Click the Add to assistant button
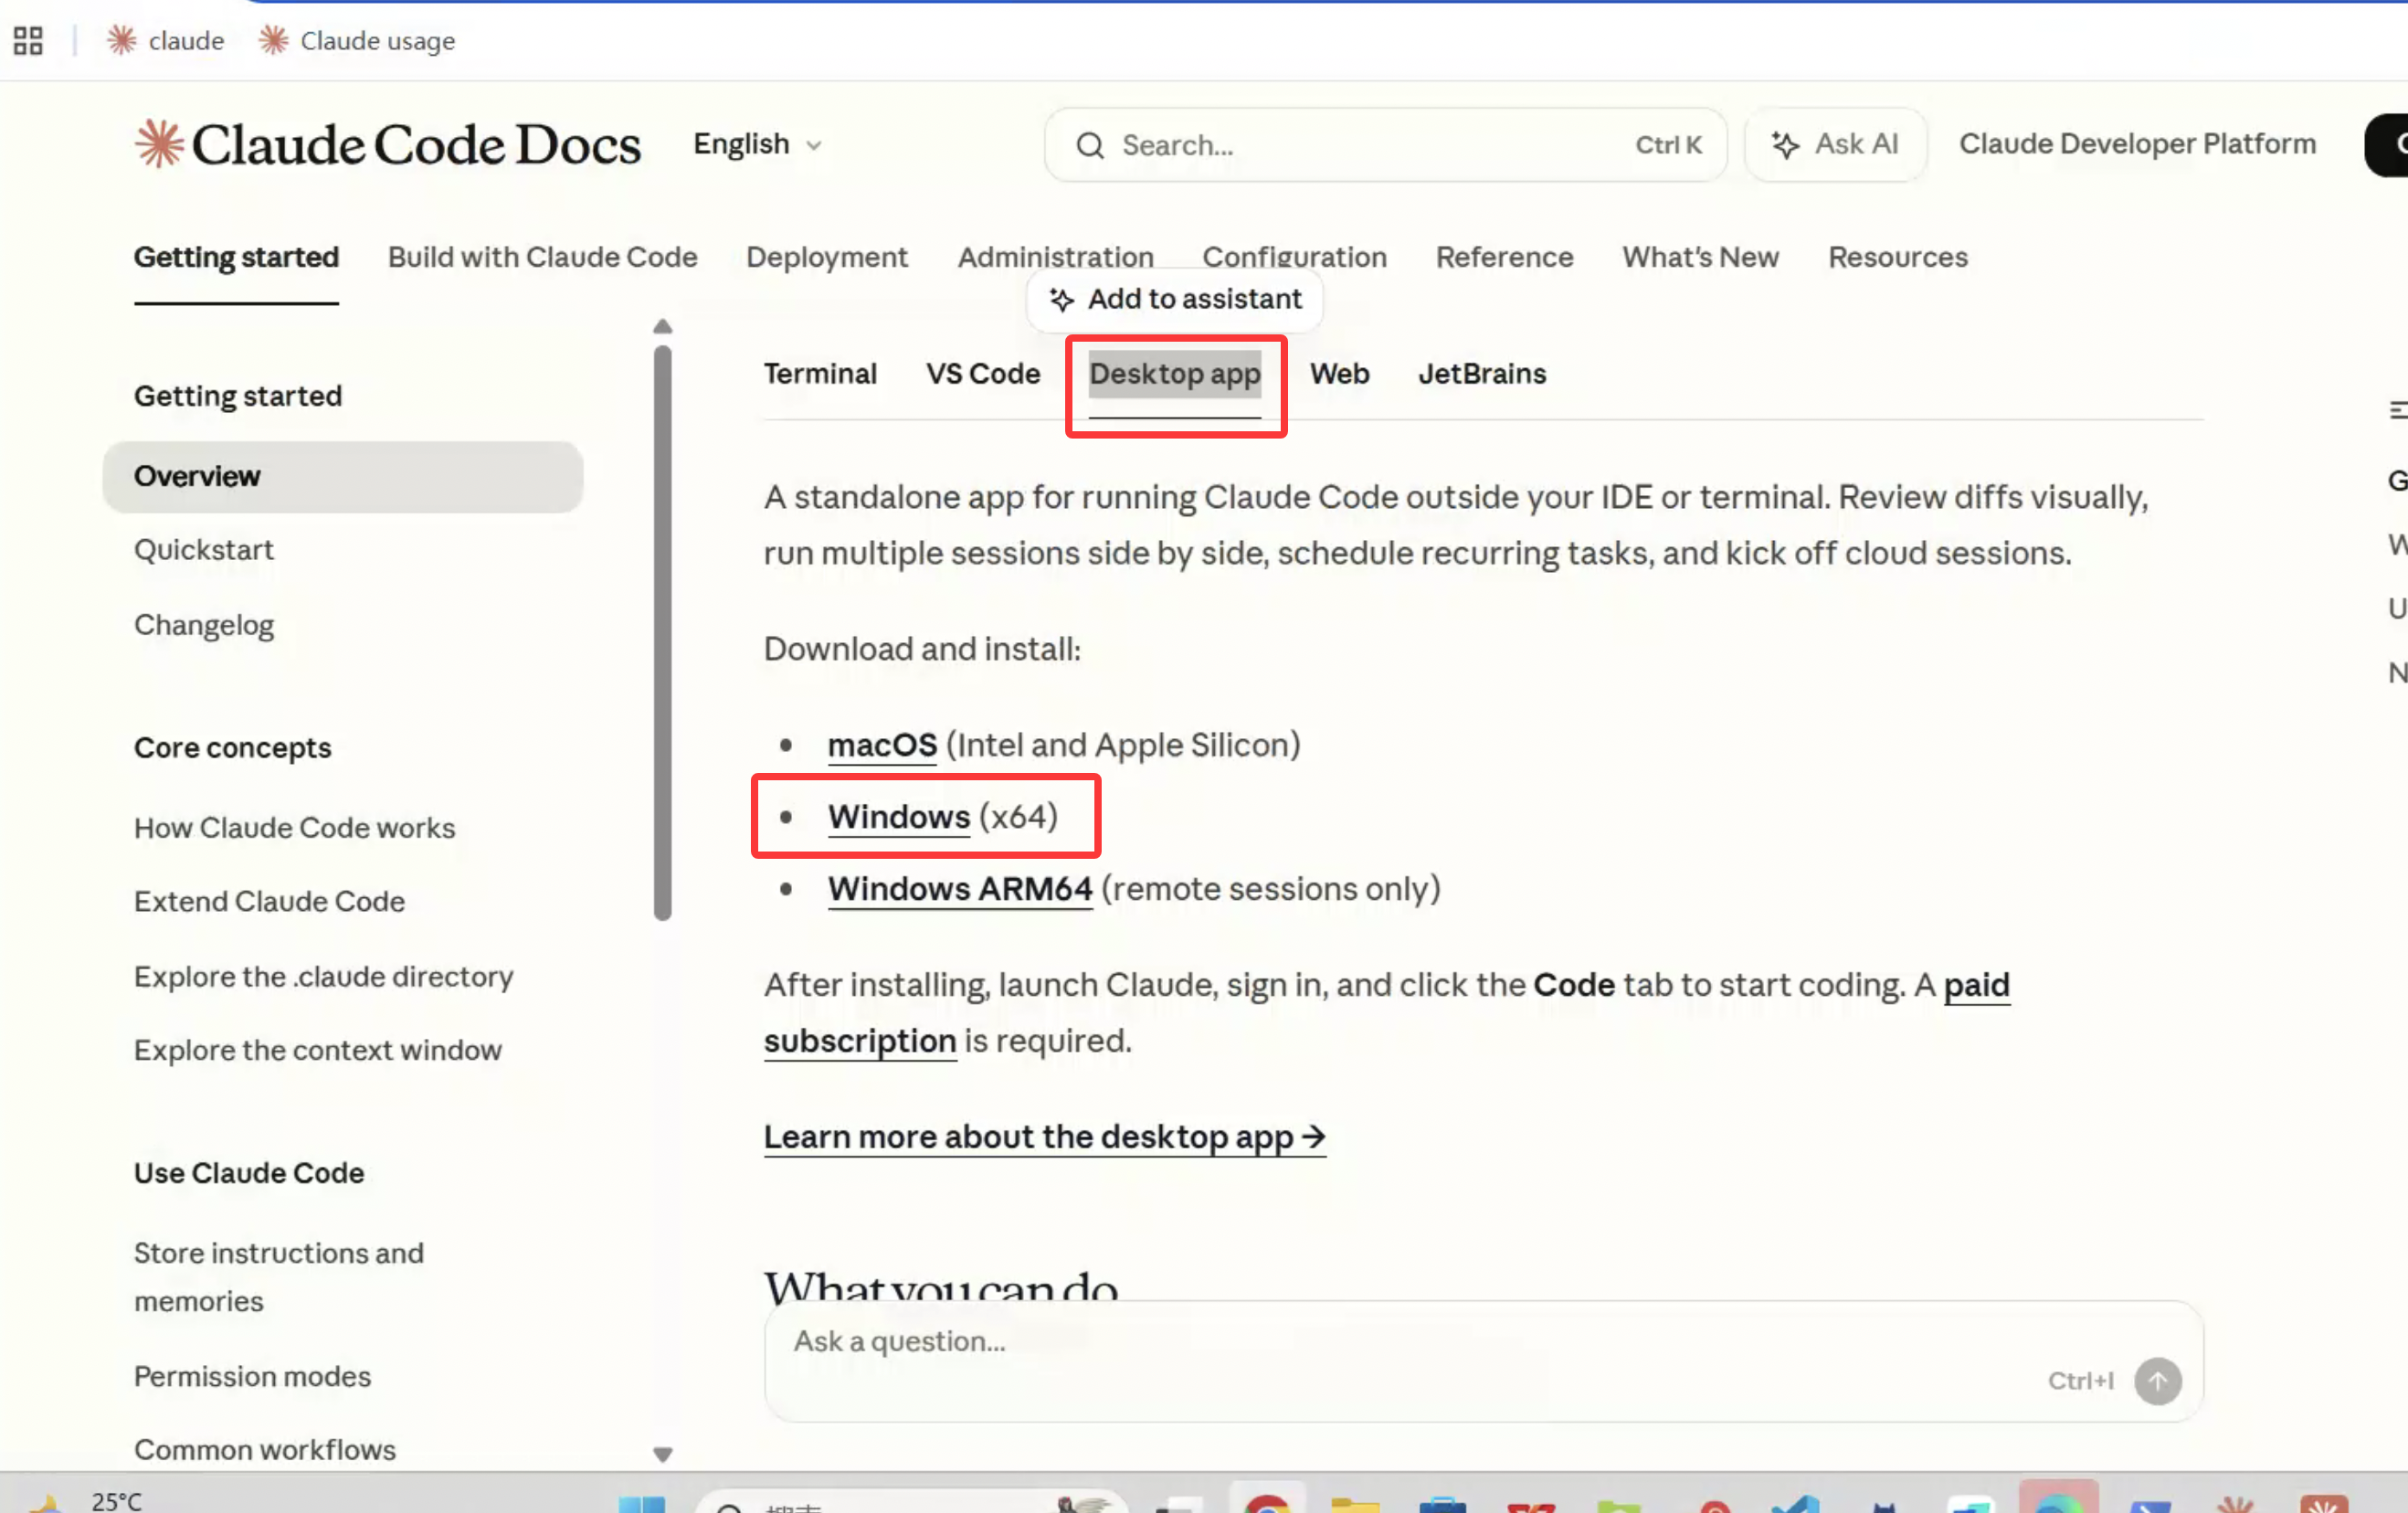The width and height of the screenshot is (2408, 1513). pyautogui.click(x=1174, y=299)
